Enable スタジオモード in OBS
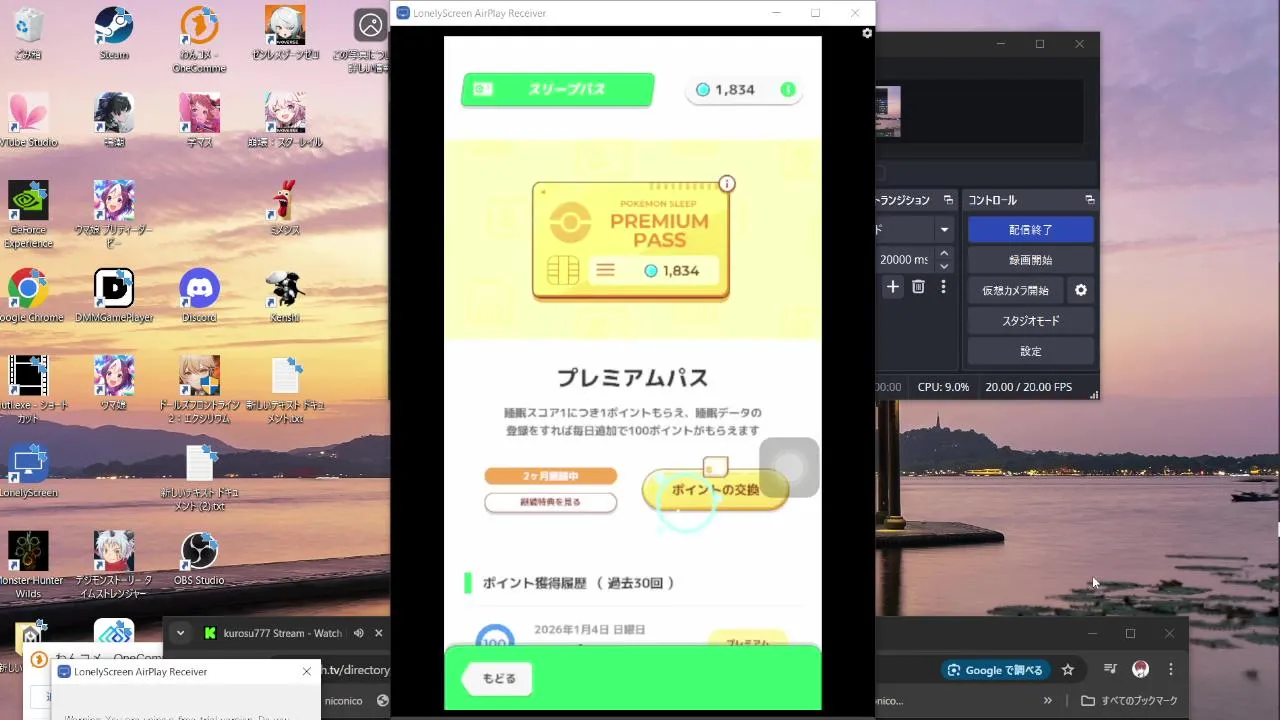1280x720 pixels. pos(1030,321)
